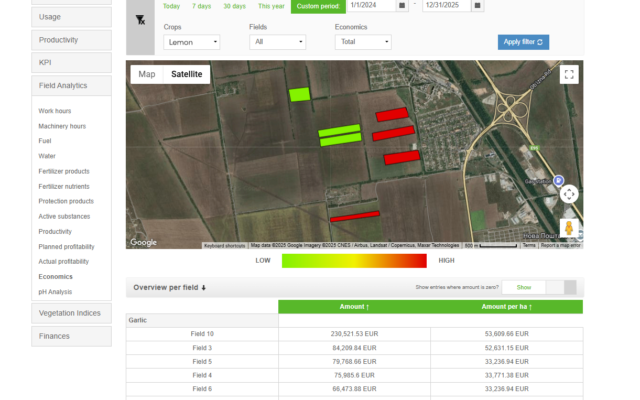The image size is (640, 400).
Task: Click the Apply filter button
Action: (x=523, y=42)
